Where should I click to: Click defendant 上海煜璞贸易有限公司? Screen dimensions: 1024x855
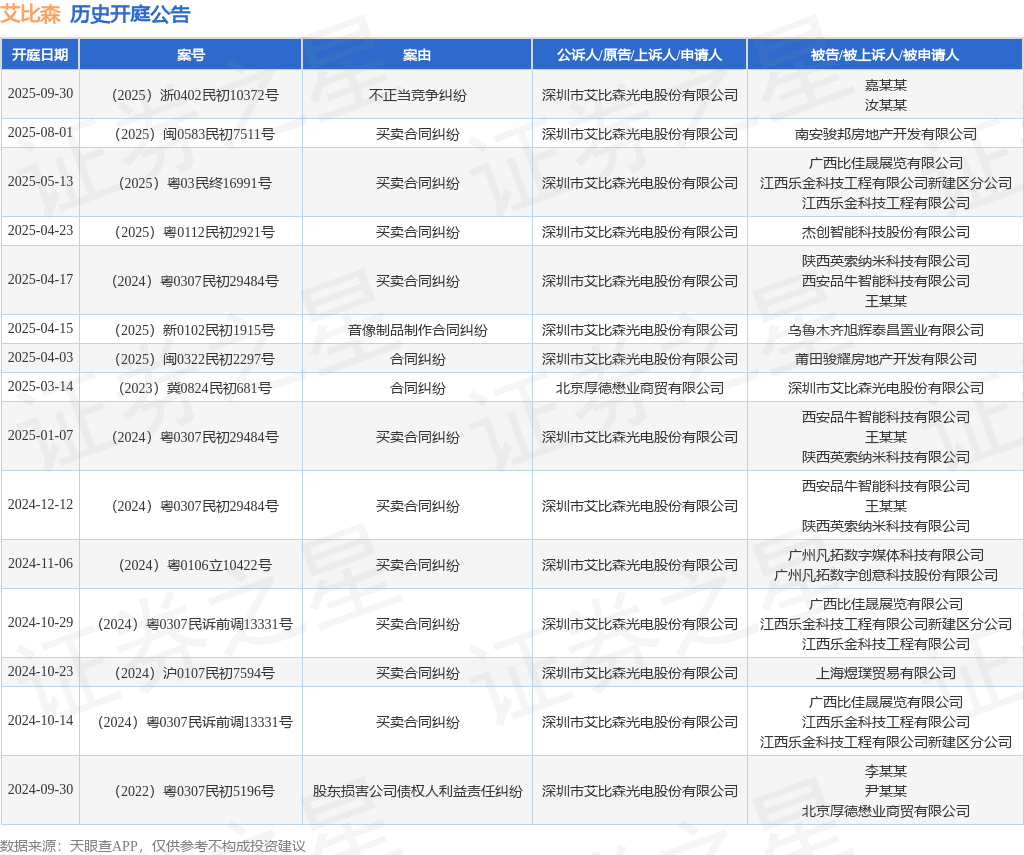(886, 673)
